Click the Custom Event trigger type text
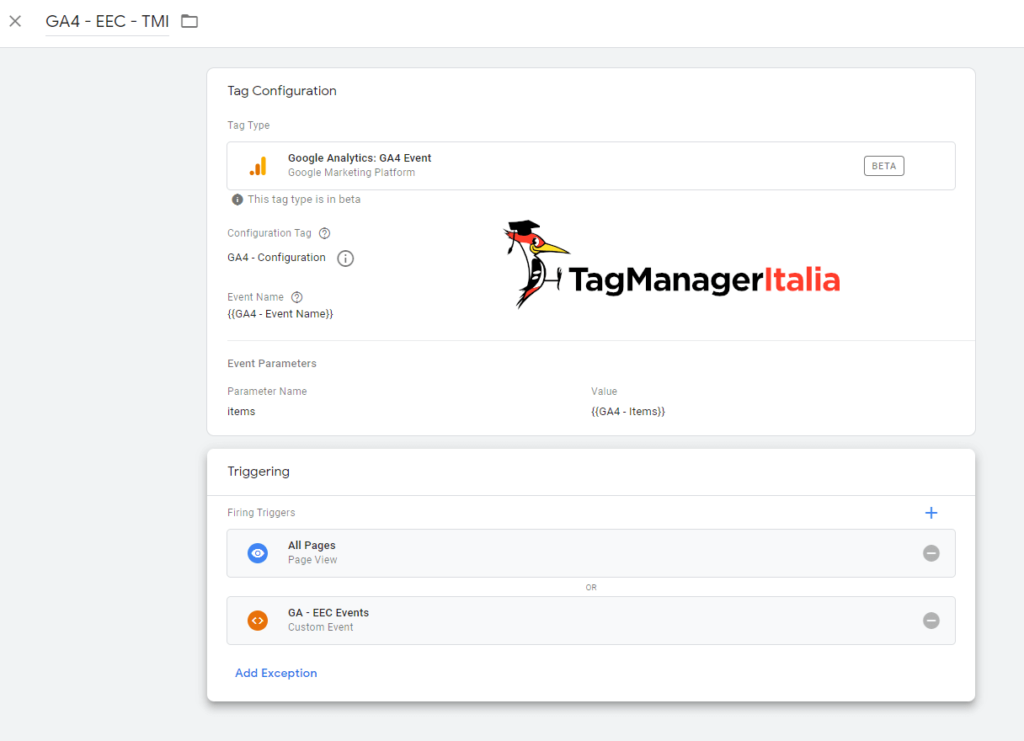This screenshot has height=741, width=1024. tap(321, 627)
